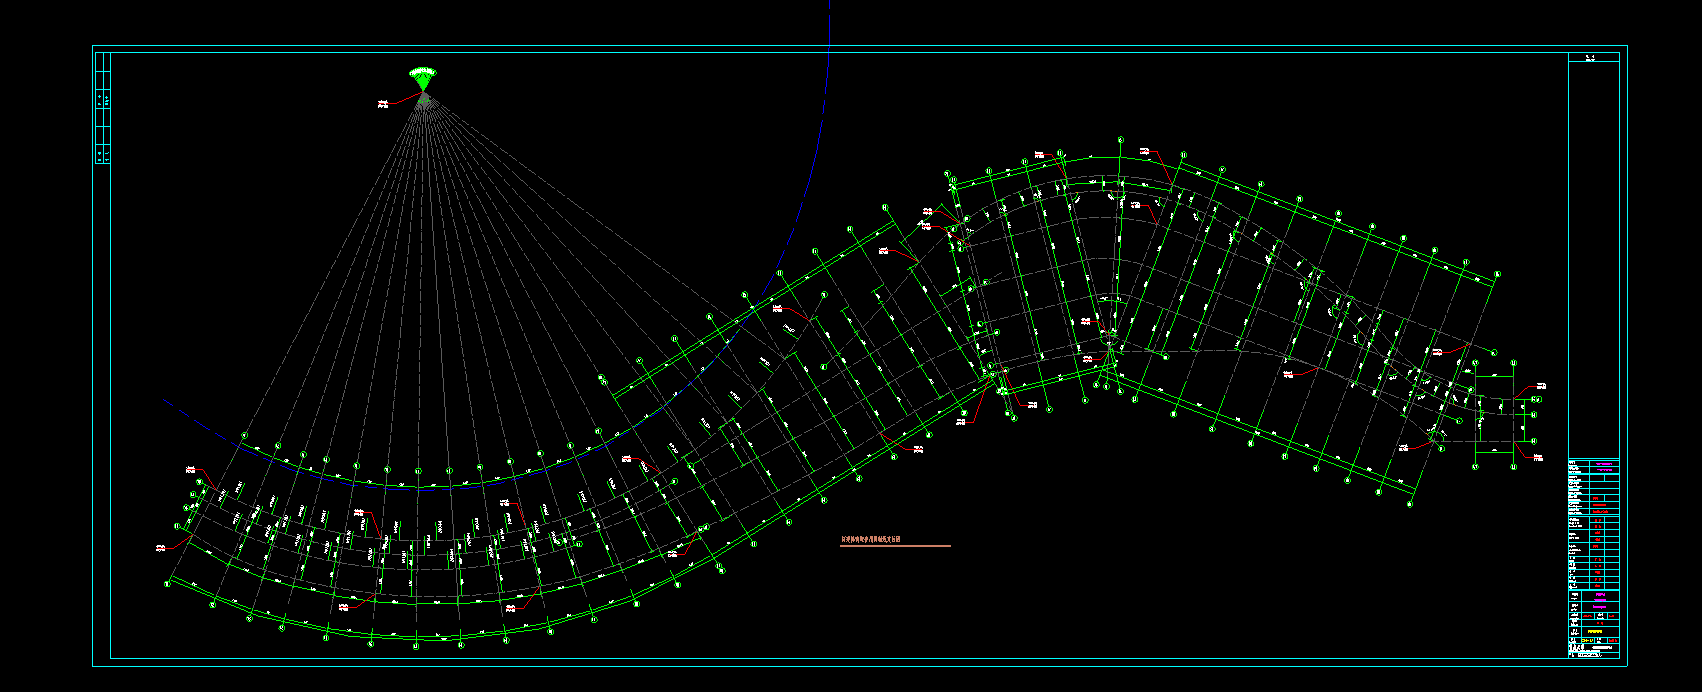The width and height of the screenshot is (1702, 692).
Task: Click the orange drawing title text under plan
Action: coord(871,539)
